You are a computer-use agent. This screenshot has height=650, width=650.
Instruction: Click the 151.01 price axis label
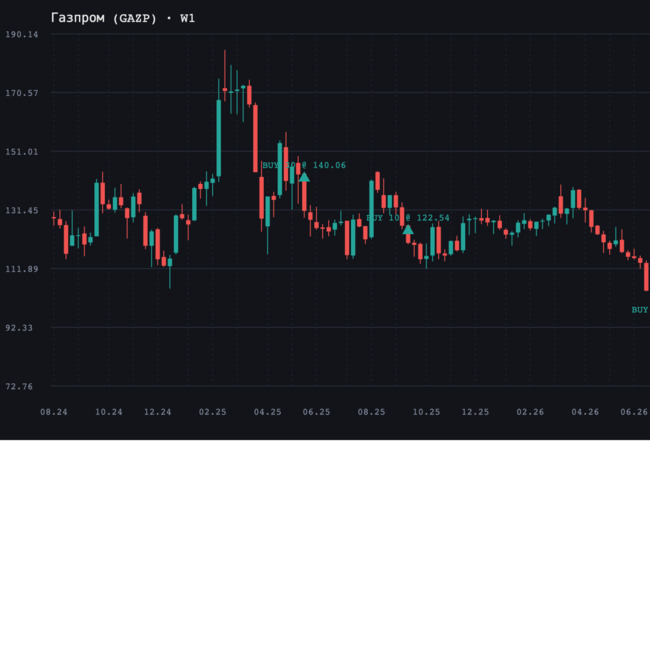(22, 152)
